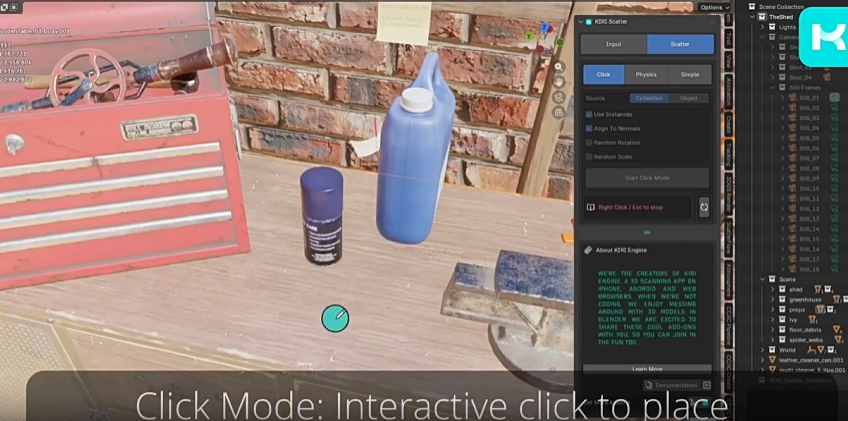Screen dimensions: 848x421
Task: Click the zoom magnifier viewport icon
Action: 560,67
